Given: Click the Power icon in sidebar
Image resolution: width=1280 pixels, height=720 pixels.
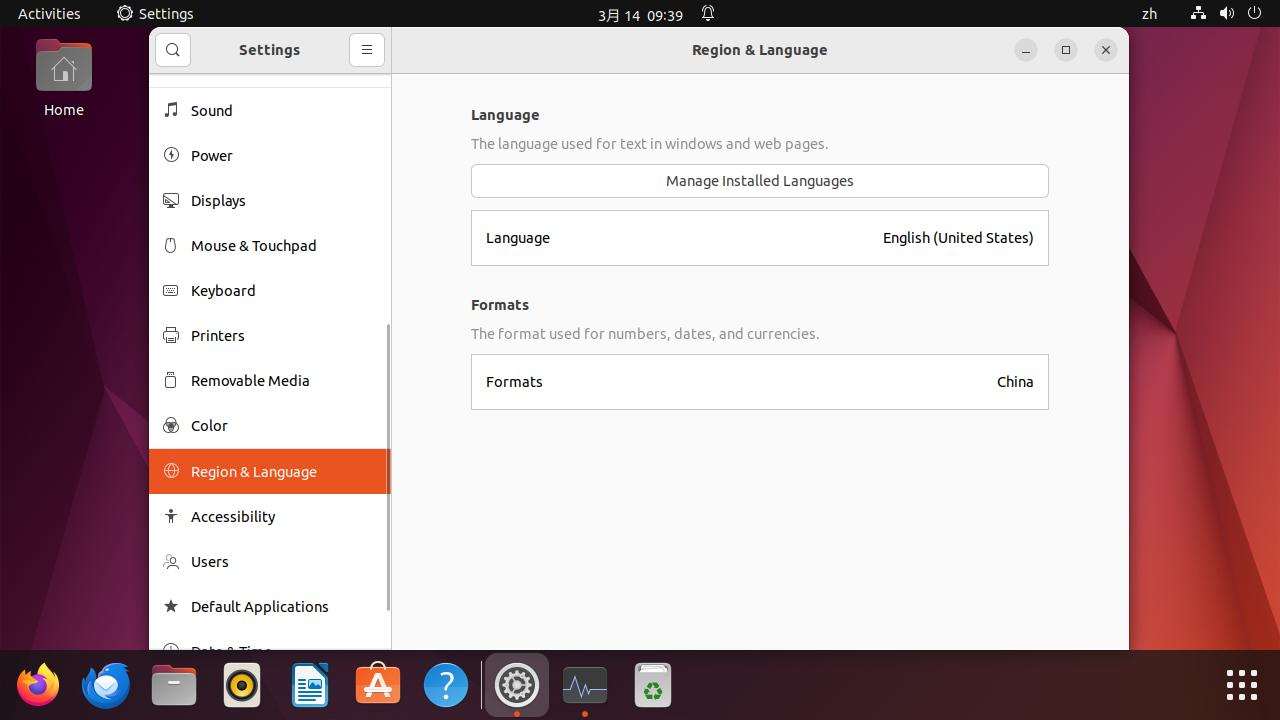Looking at the screenshot, I should (x=171, y=155).
